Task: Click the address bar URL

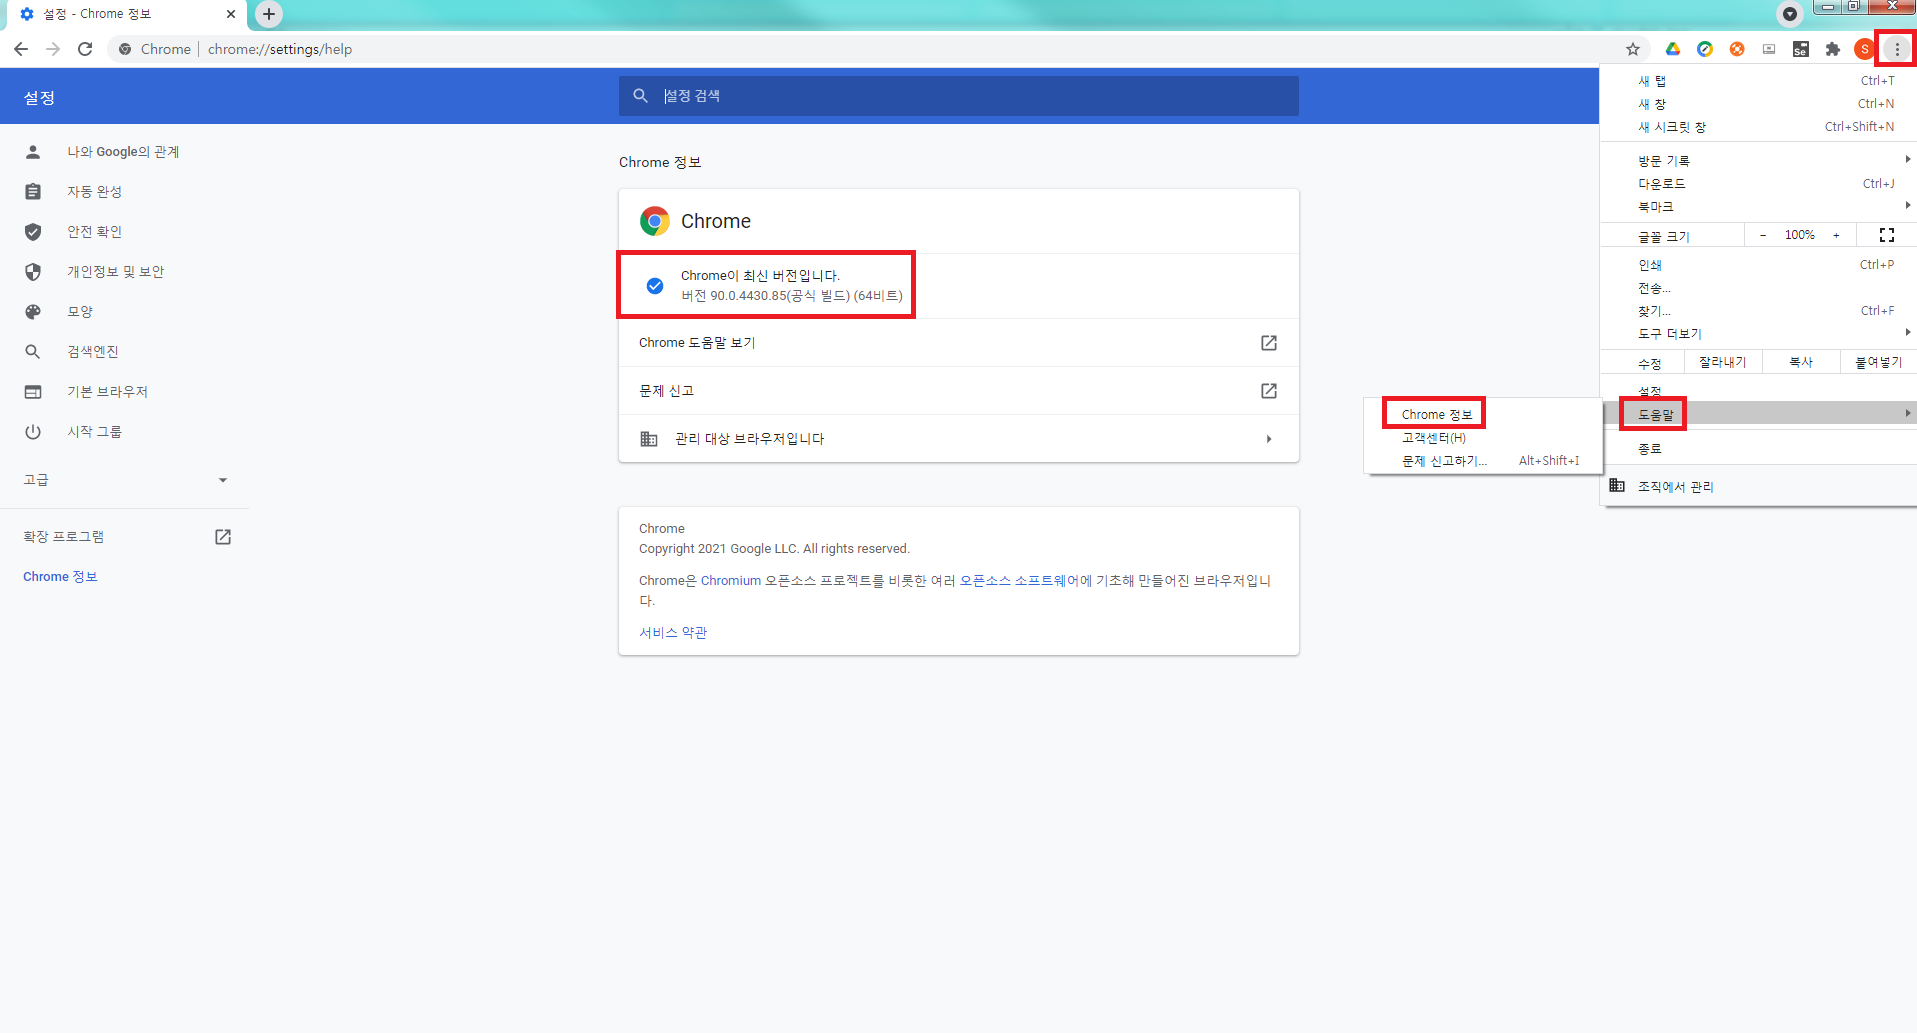Action: coord(280,49)
